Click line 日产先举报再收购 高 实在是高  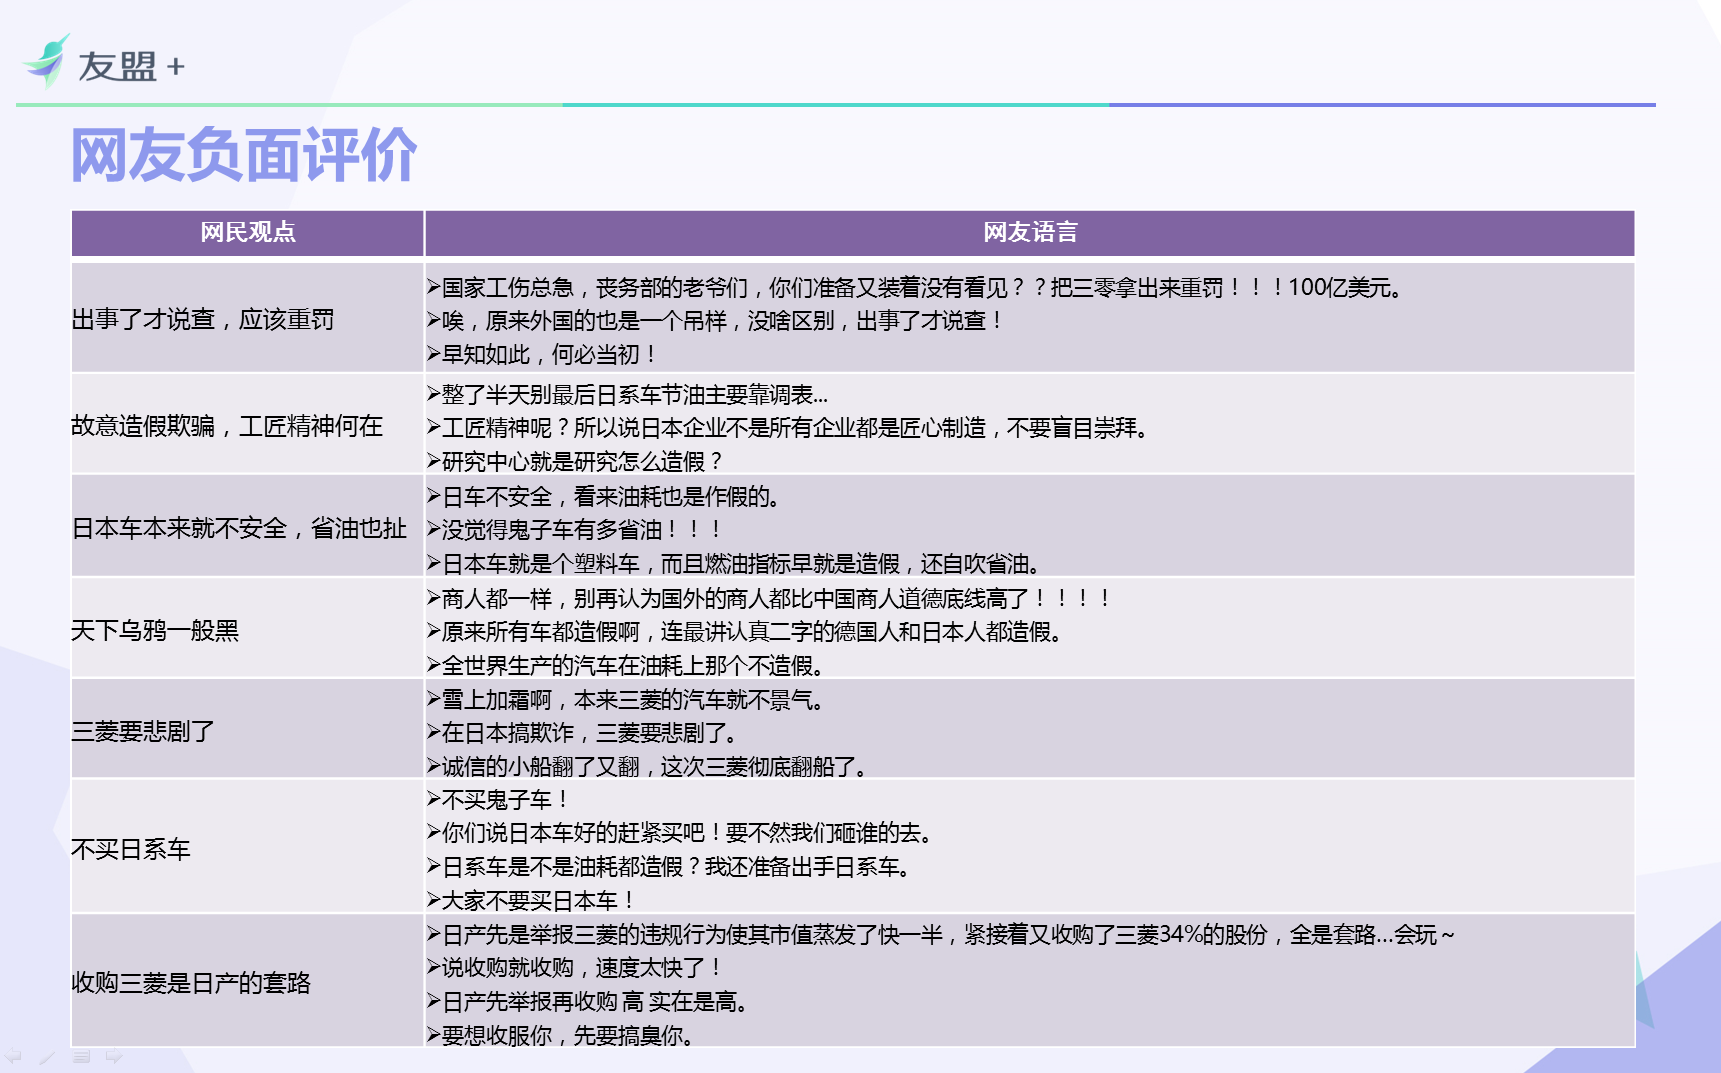589,1002
